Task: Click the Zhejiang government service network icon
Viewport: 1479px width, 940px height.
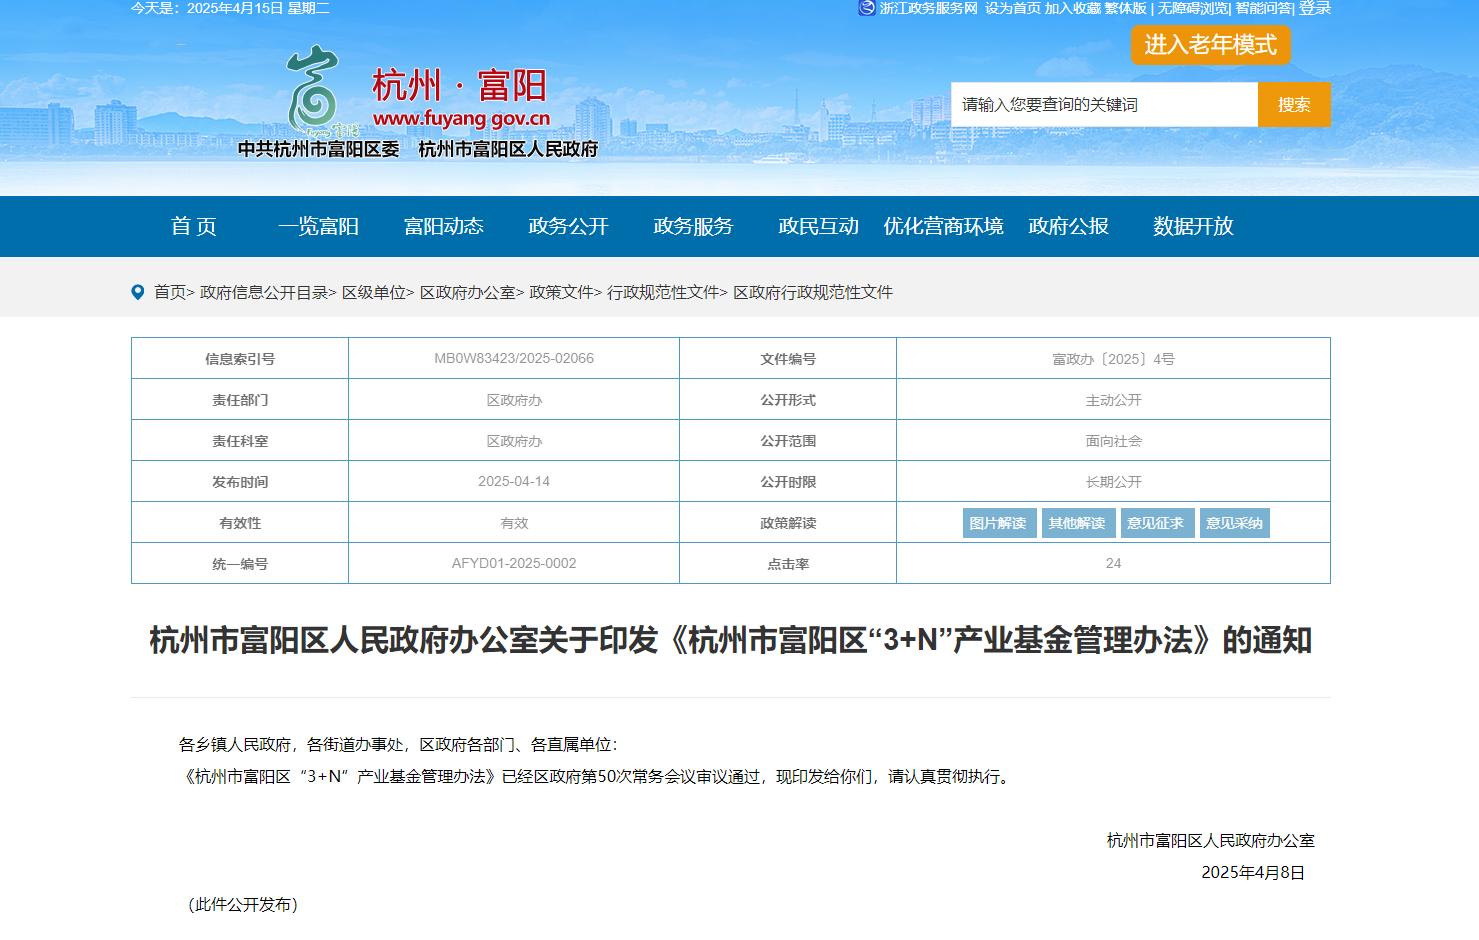Action: tap(867, 8)
